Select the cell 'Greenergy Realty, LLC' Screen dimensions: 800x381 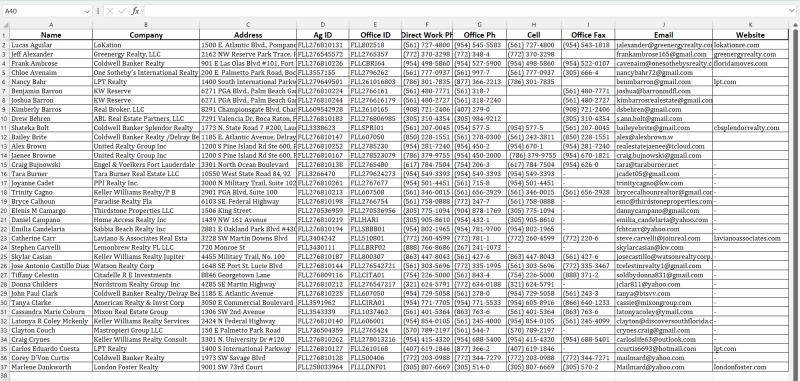click(146, 54)
